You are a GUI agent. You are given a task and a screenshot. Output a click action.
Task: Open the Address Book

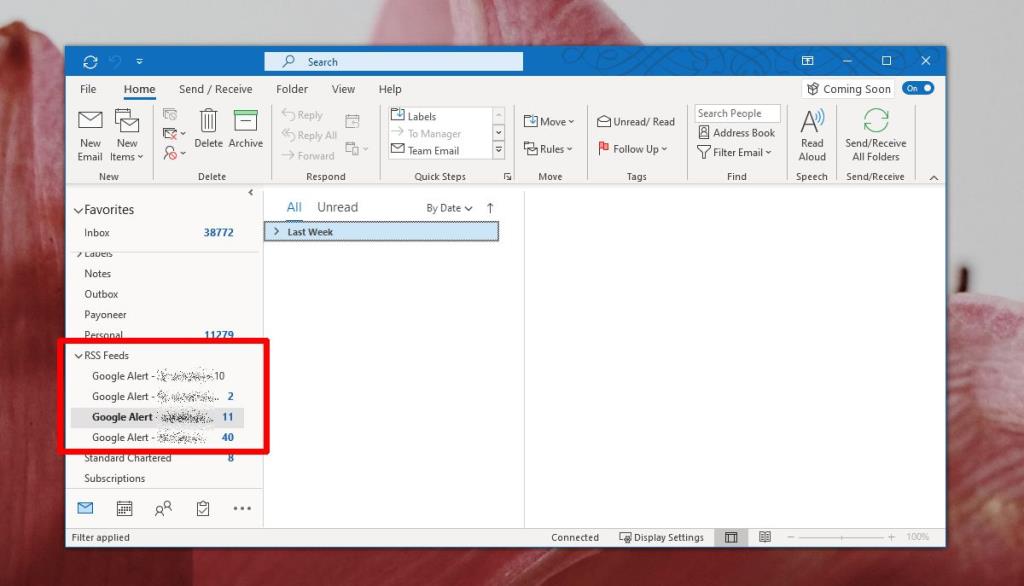[x=737, y=131]
